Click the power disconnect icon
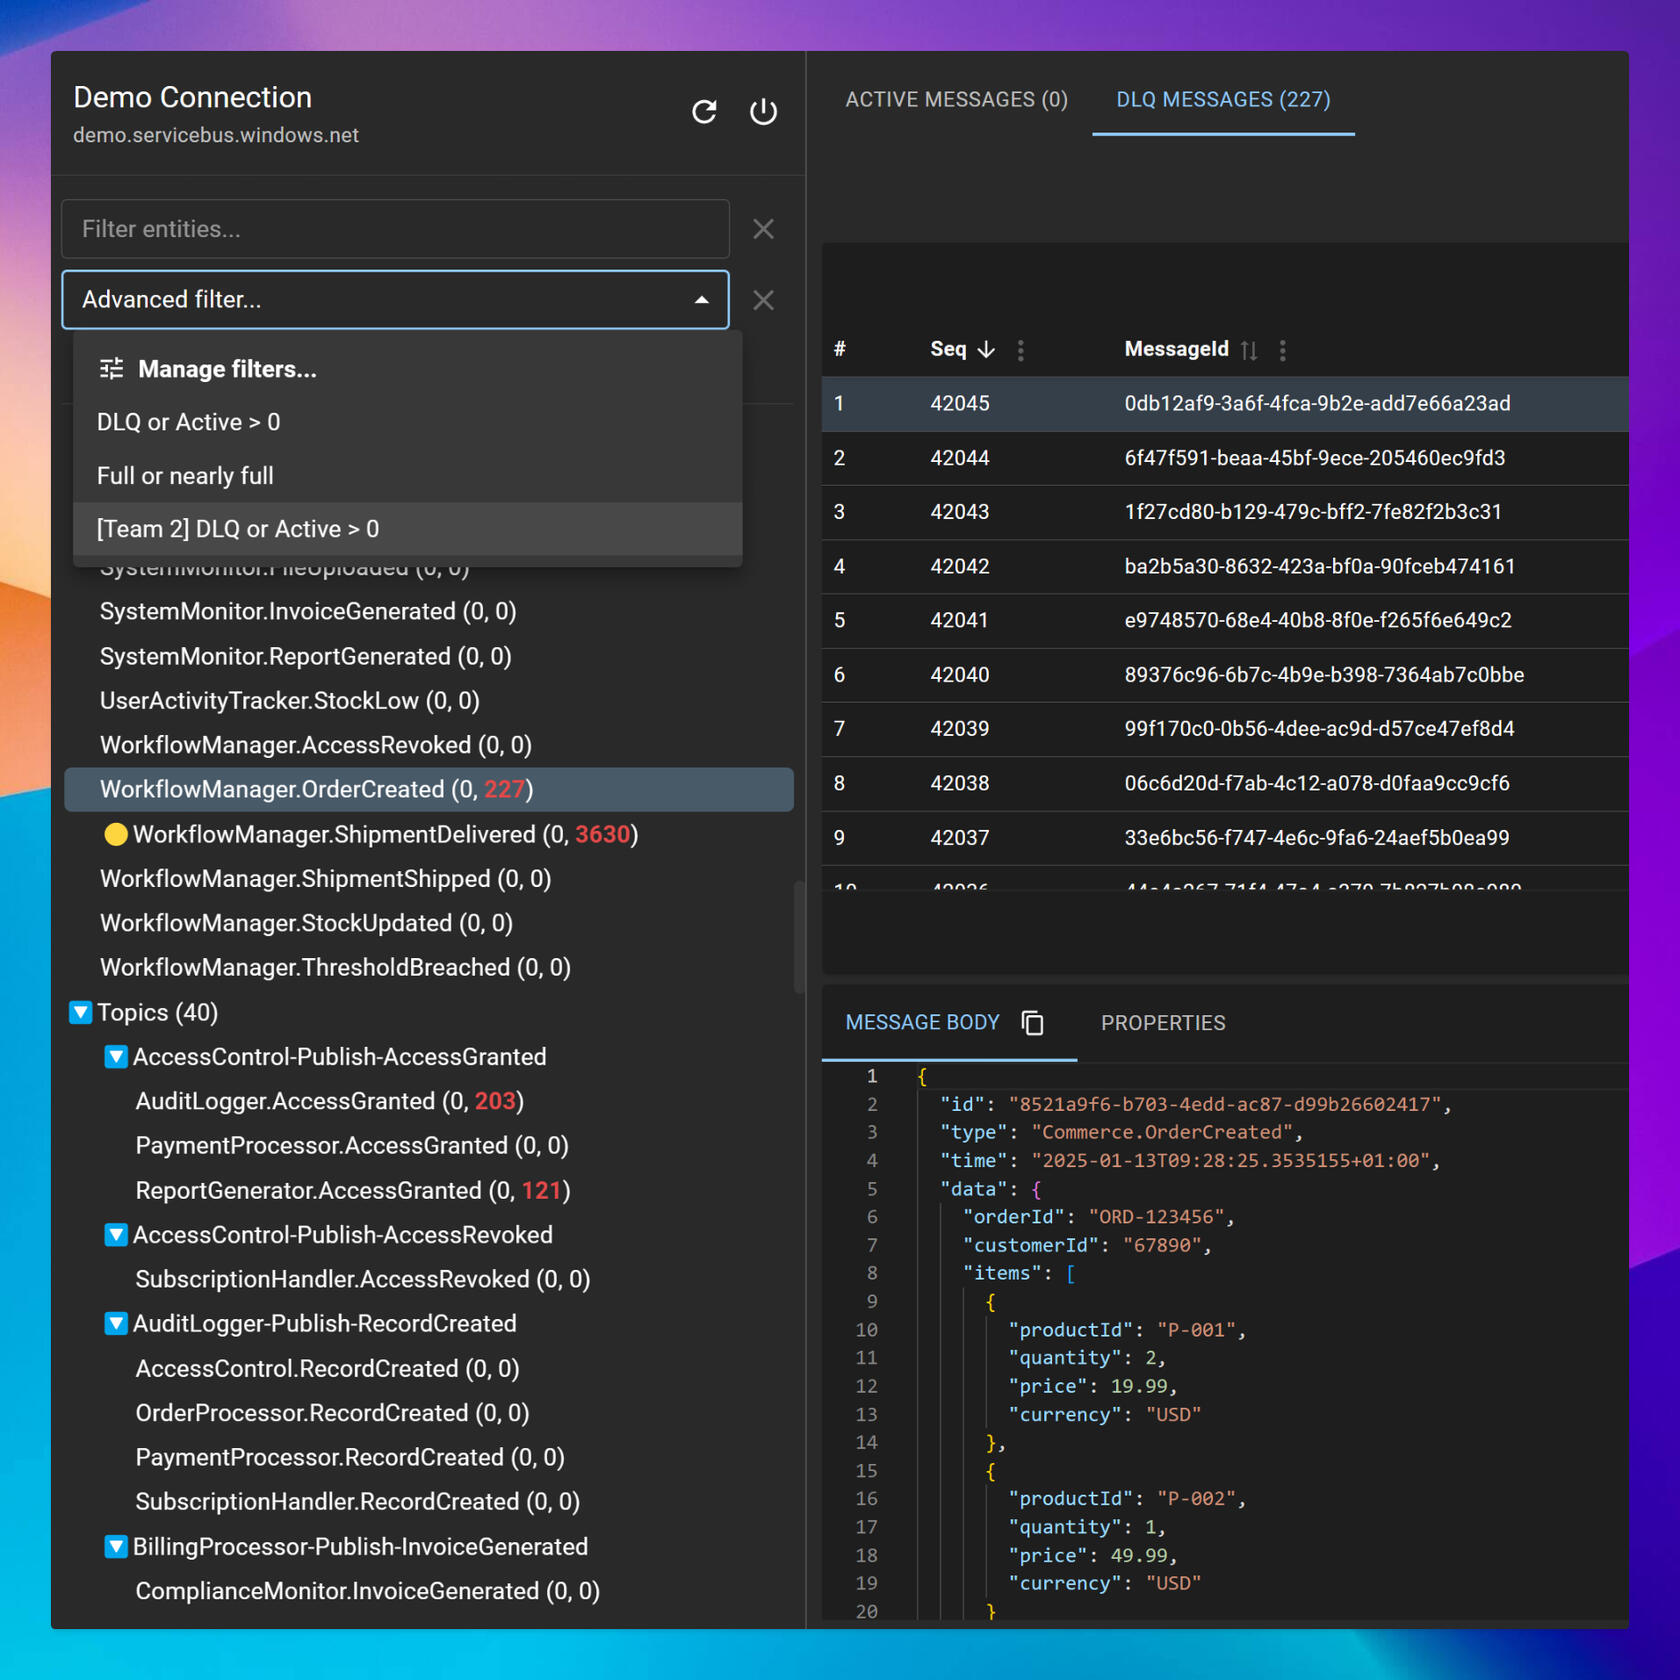This screenshot has height=1680, width=1680. 763,111
